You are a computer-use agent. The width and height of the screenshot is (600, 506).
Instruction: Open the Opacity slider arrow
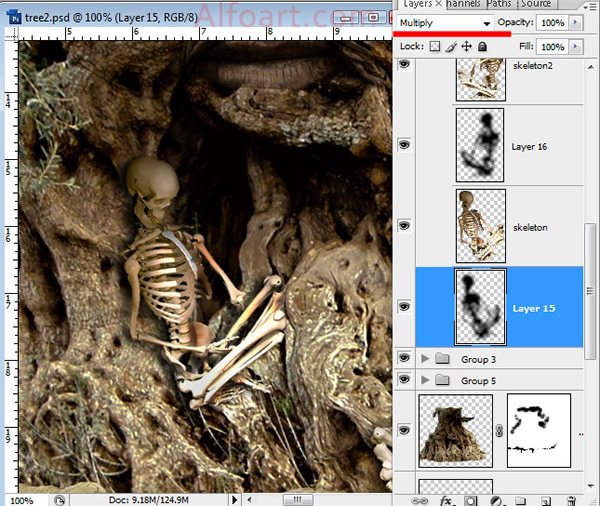pyautogui.click(x=576, y=22)
